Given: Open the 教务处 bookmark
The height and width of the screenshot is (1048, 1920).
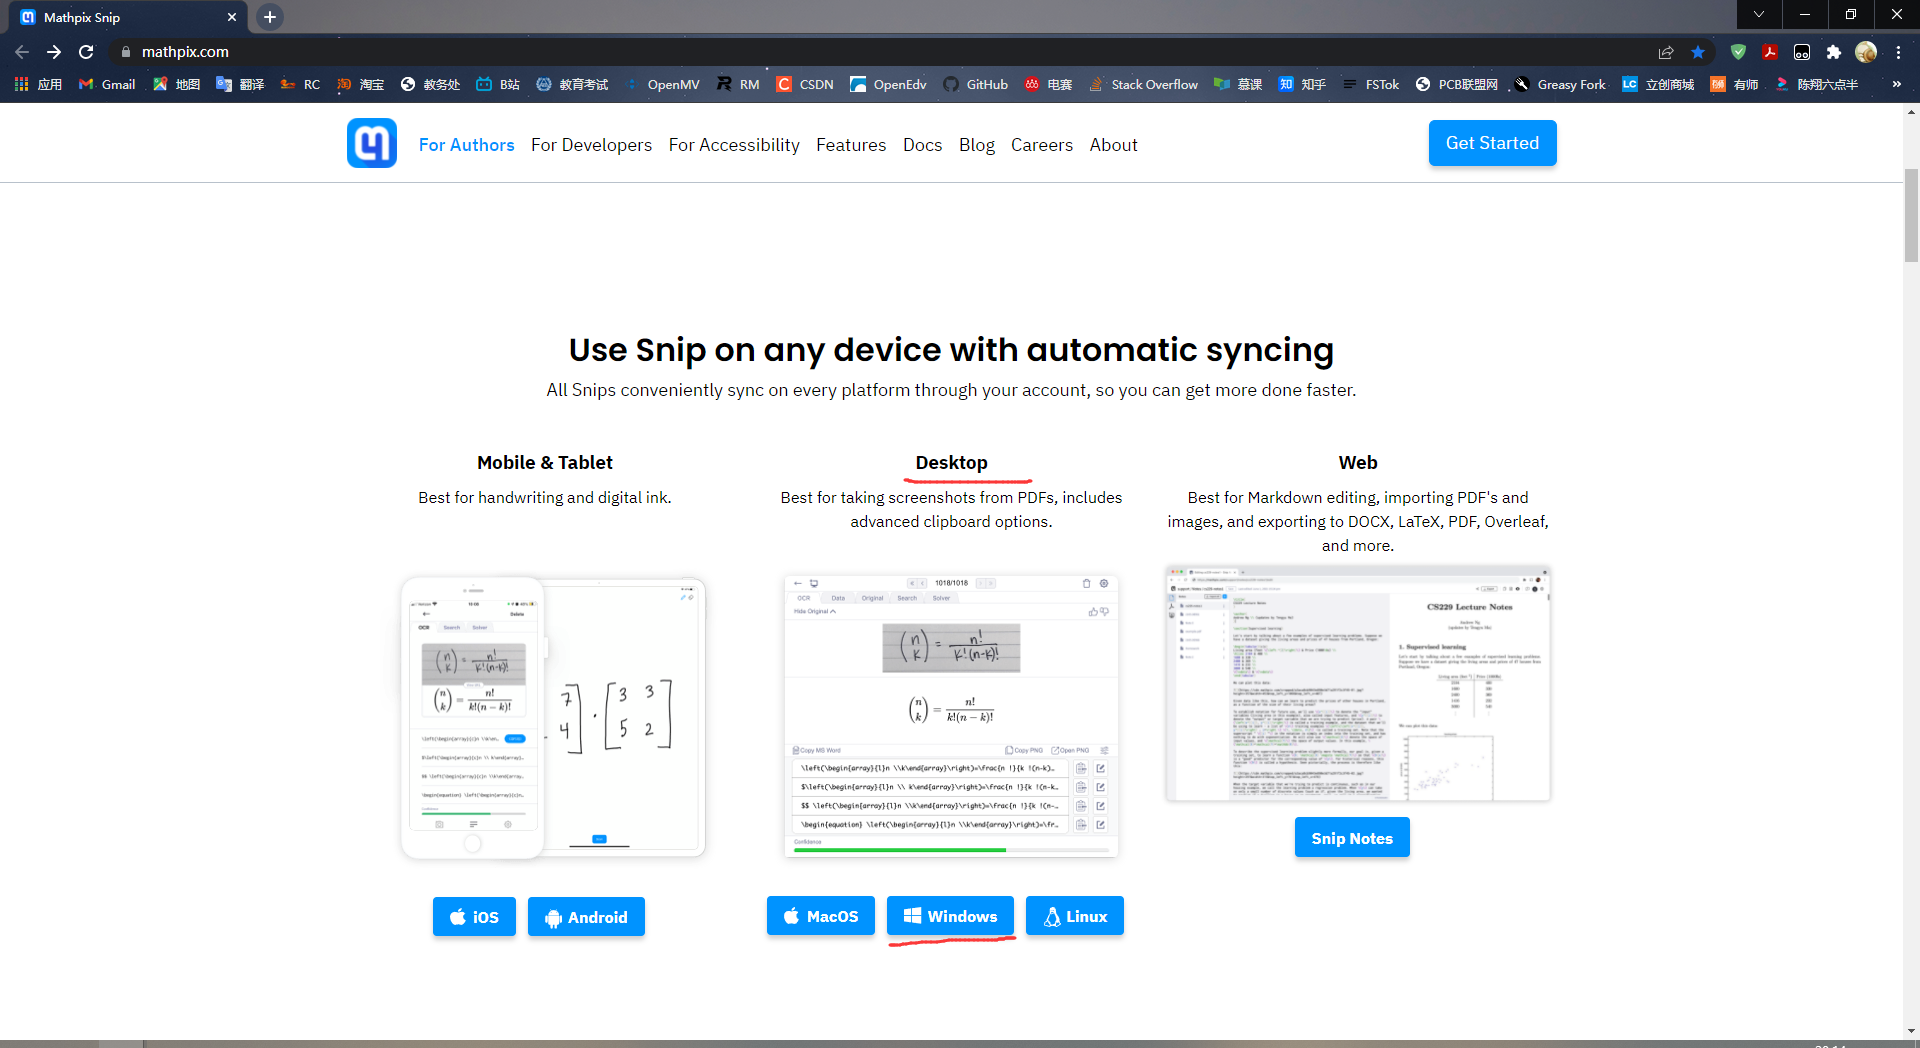Looking at the screenshot, I should [430, 84].
